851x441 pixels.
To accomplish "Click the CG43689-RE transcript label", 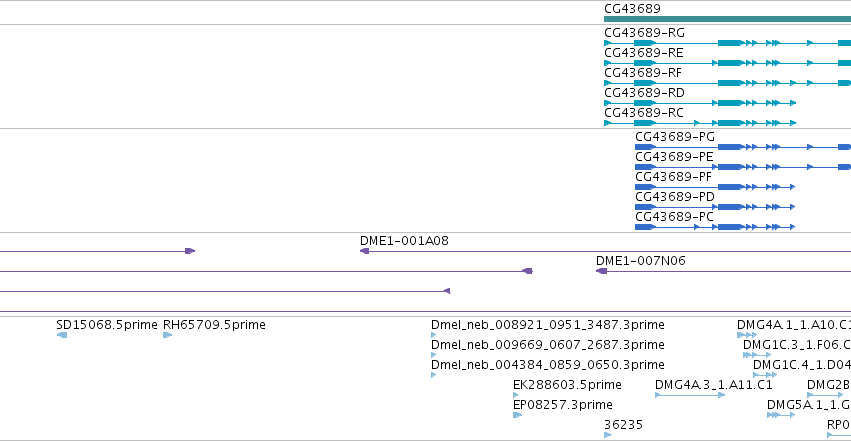I will (644, 53).
